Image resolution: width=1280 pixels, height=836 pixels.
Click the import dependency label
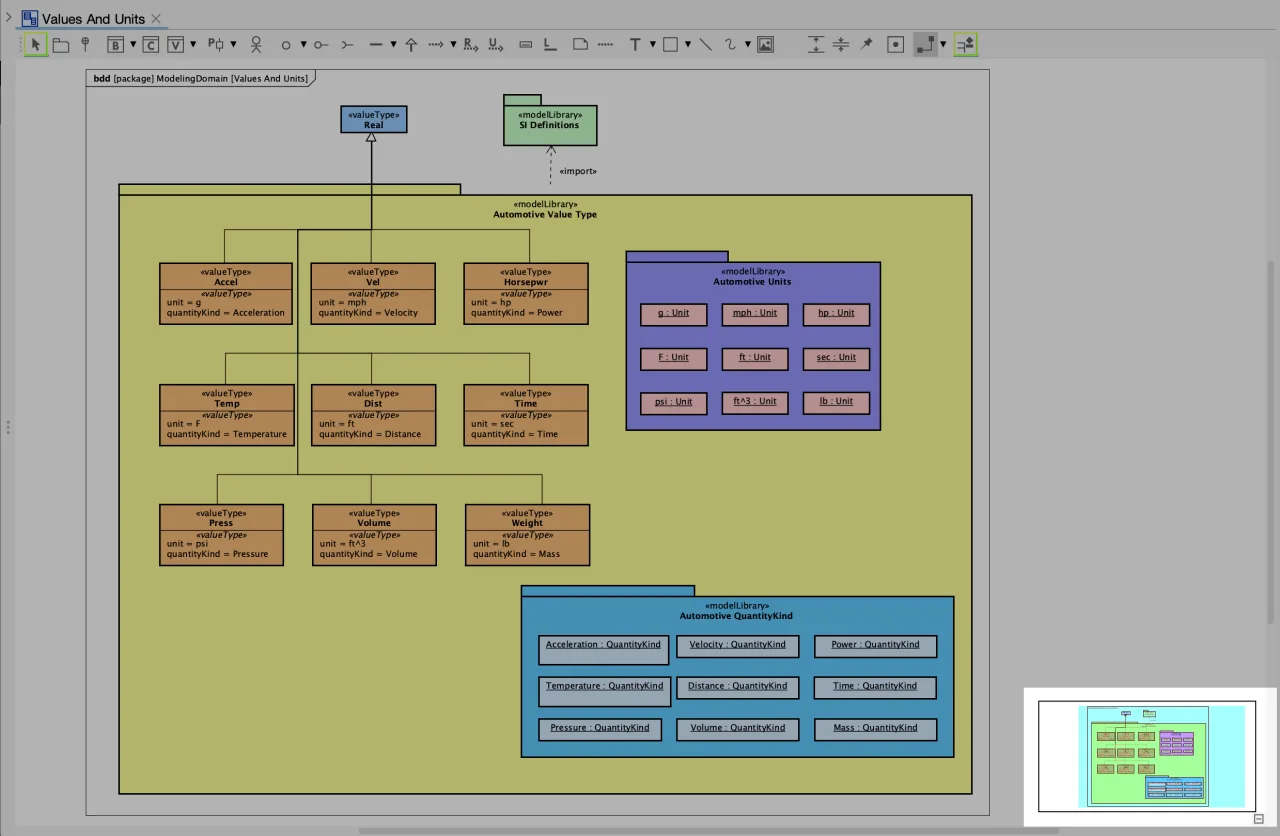[578, 171]
